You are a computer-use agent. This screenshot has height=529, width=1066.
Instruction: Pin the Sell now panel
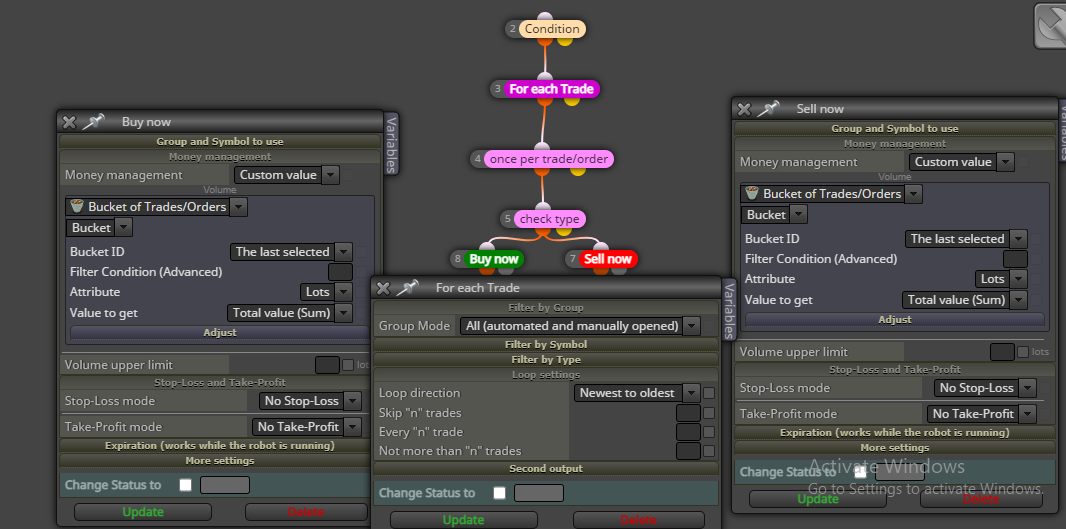[768, 109]
